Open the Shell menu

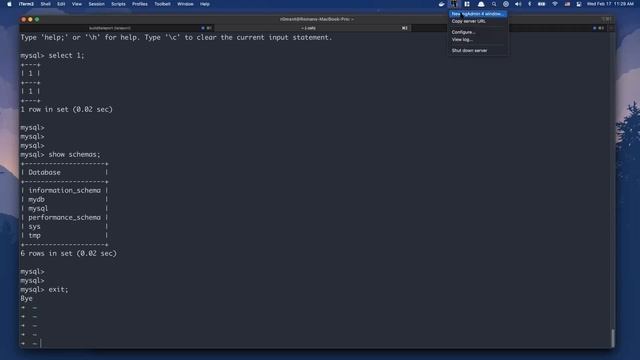pos(46,4)
